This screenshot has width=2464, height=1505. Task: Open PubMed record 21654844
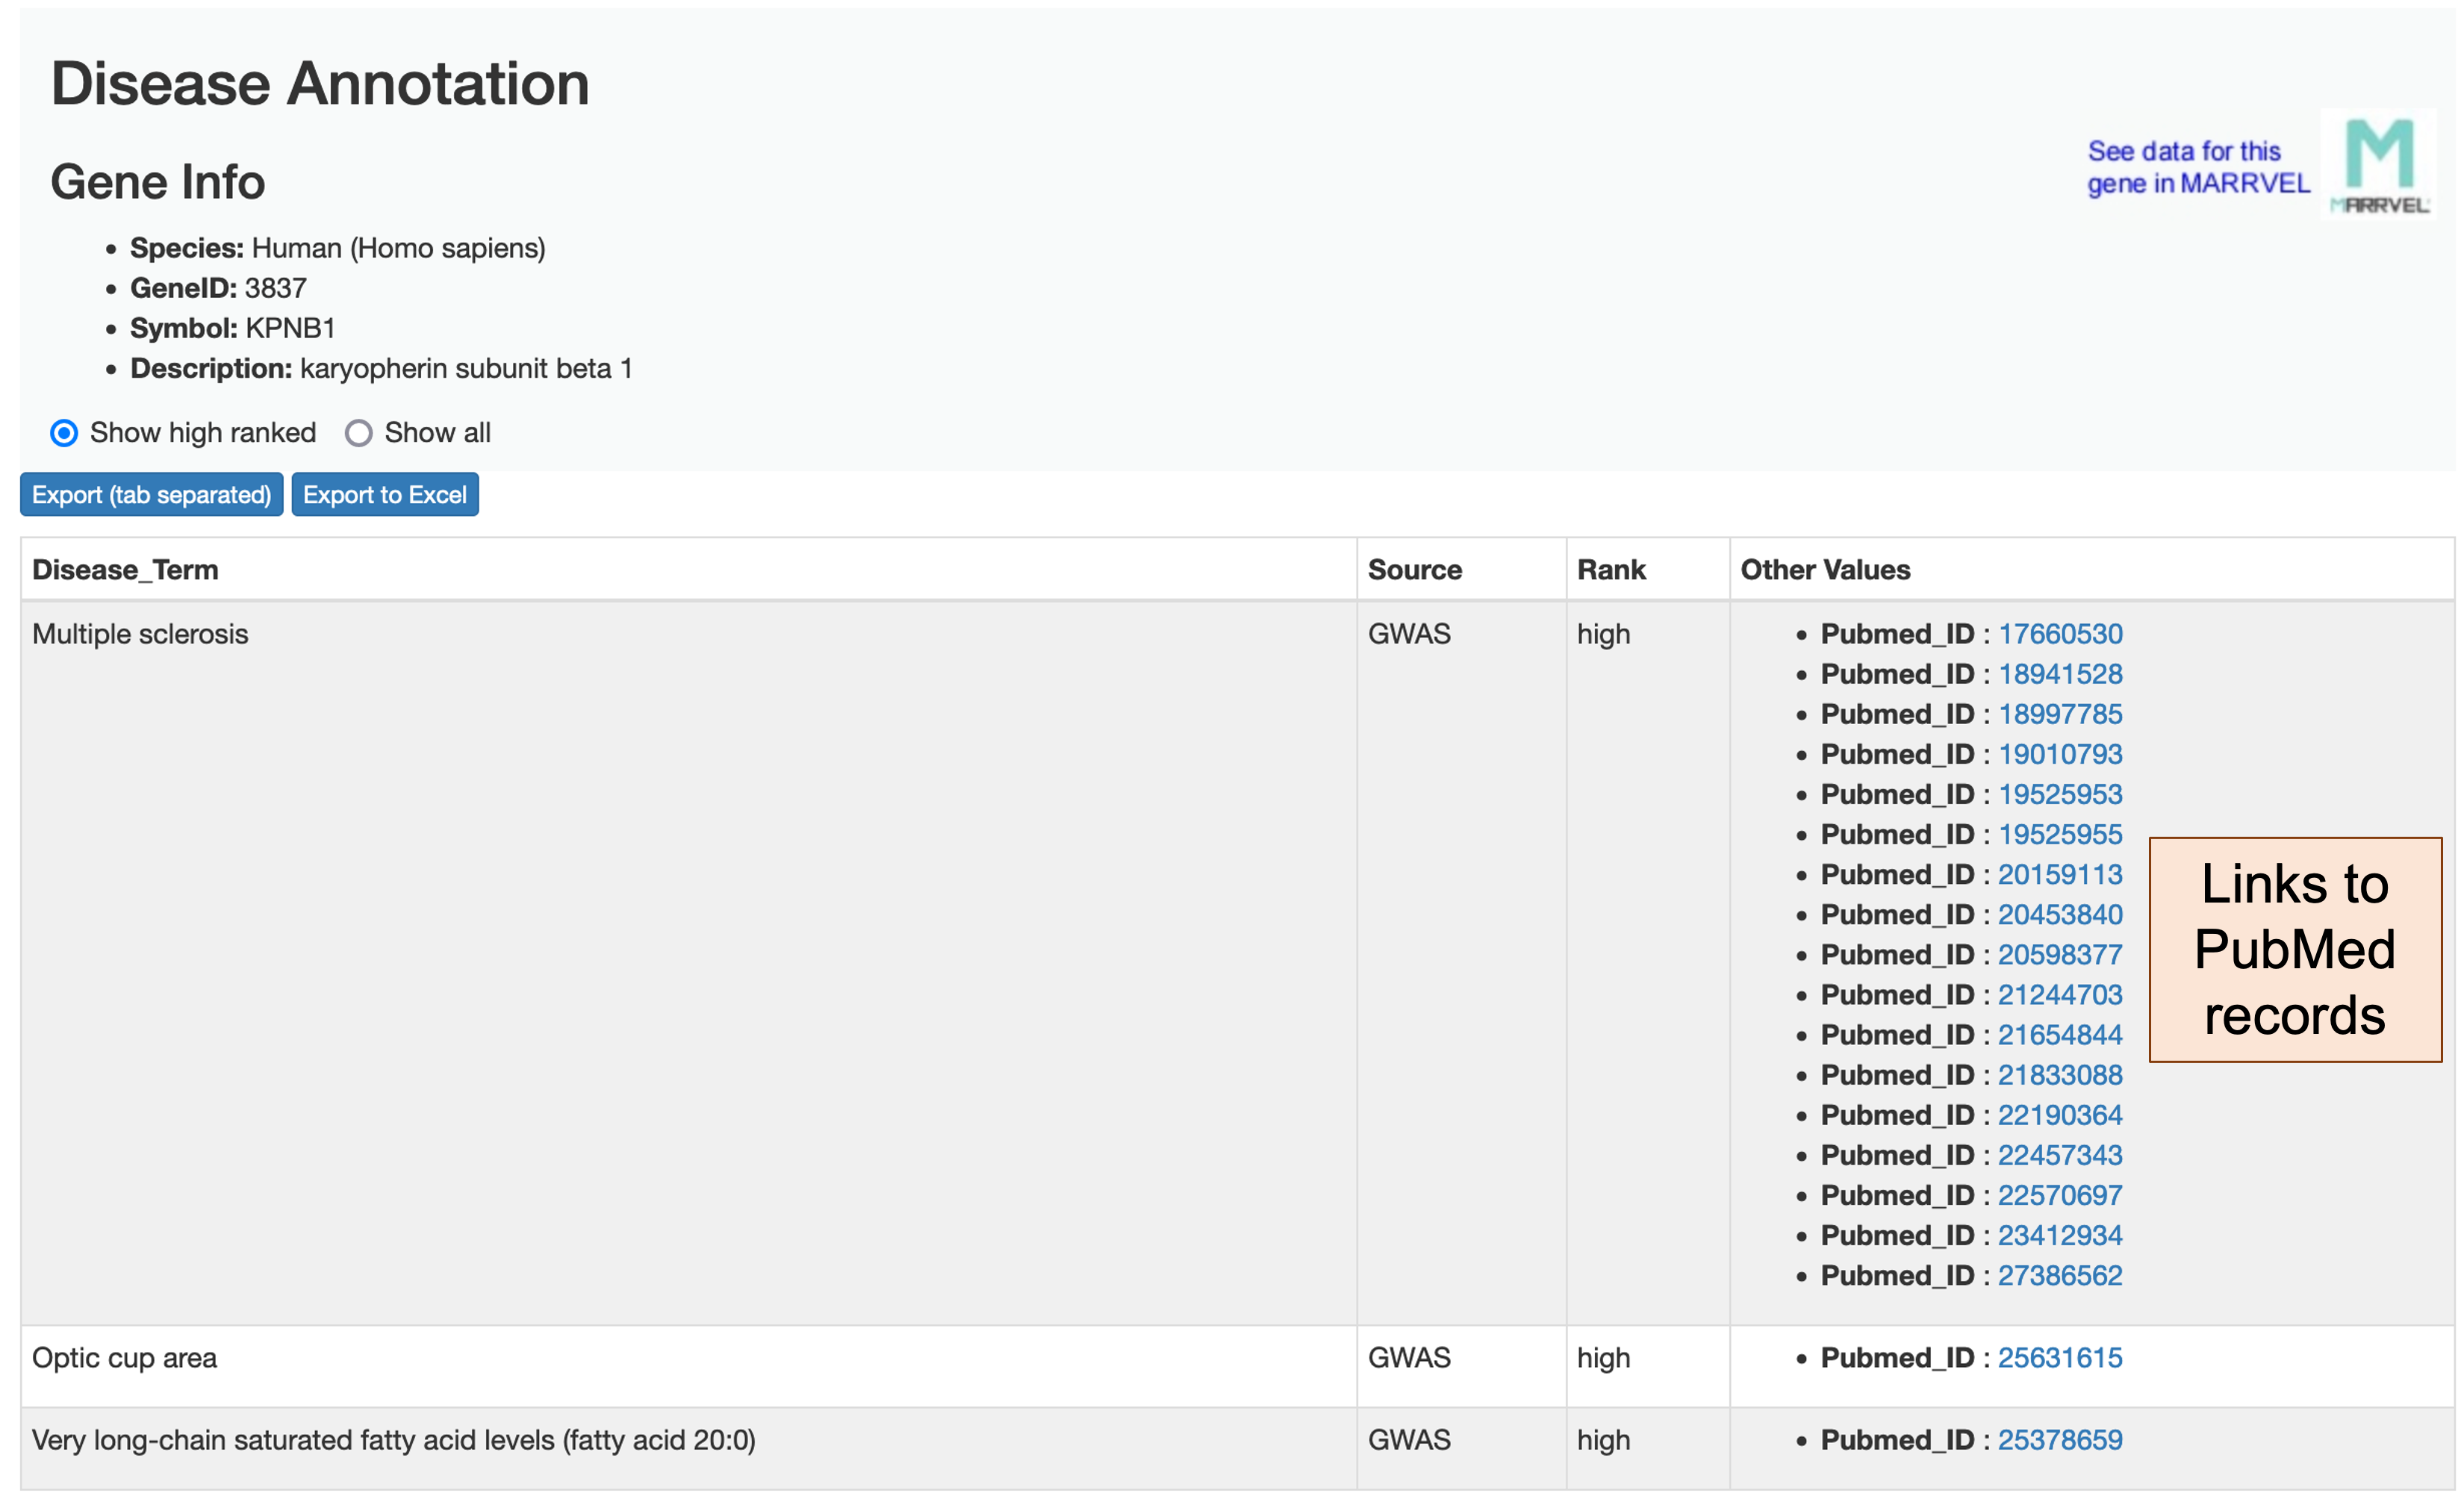[2060, 1034]
